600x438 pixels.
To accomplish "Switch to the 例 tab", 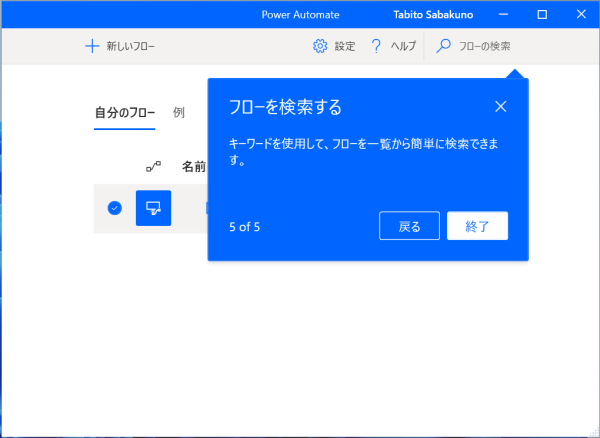I will [179, 112].
